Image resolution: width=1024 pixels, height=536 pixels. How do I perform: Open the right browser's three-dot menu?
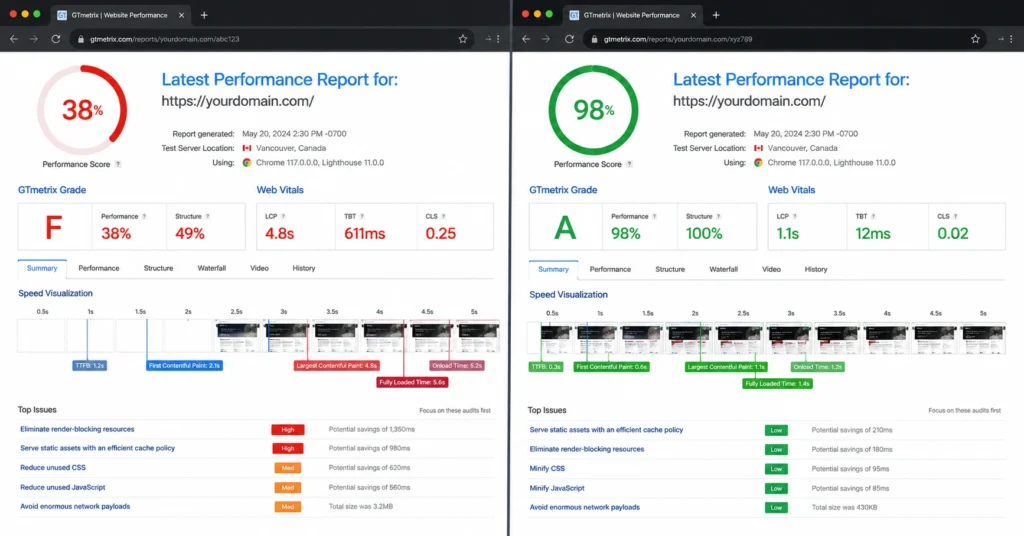[1012, 39]
